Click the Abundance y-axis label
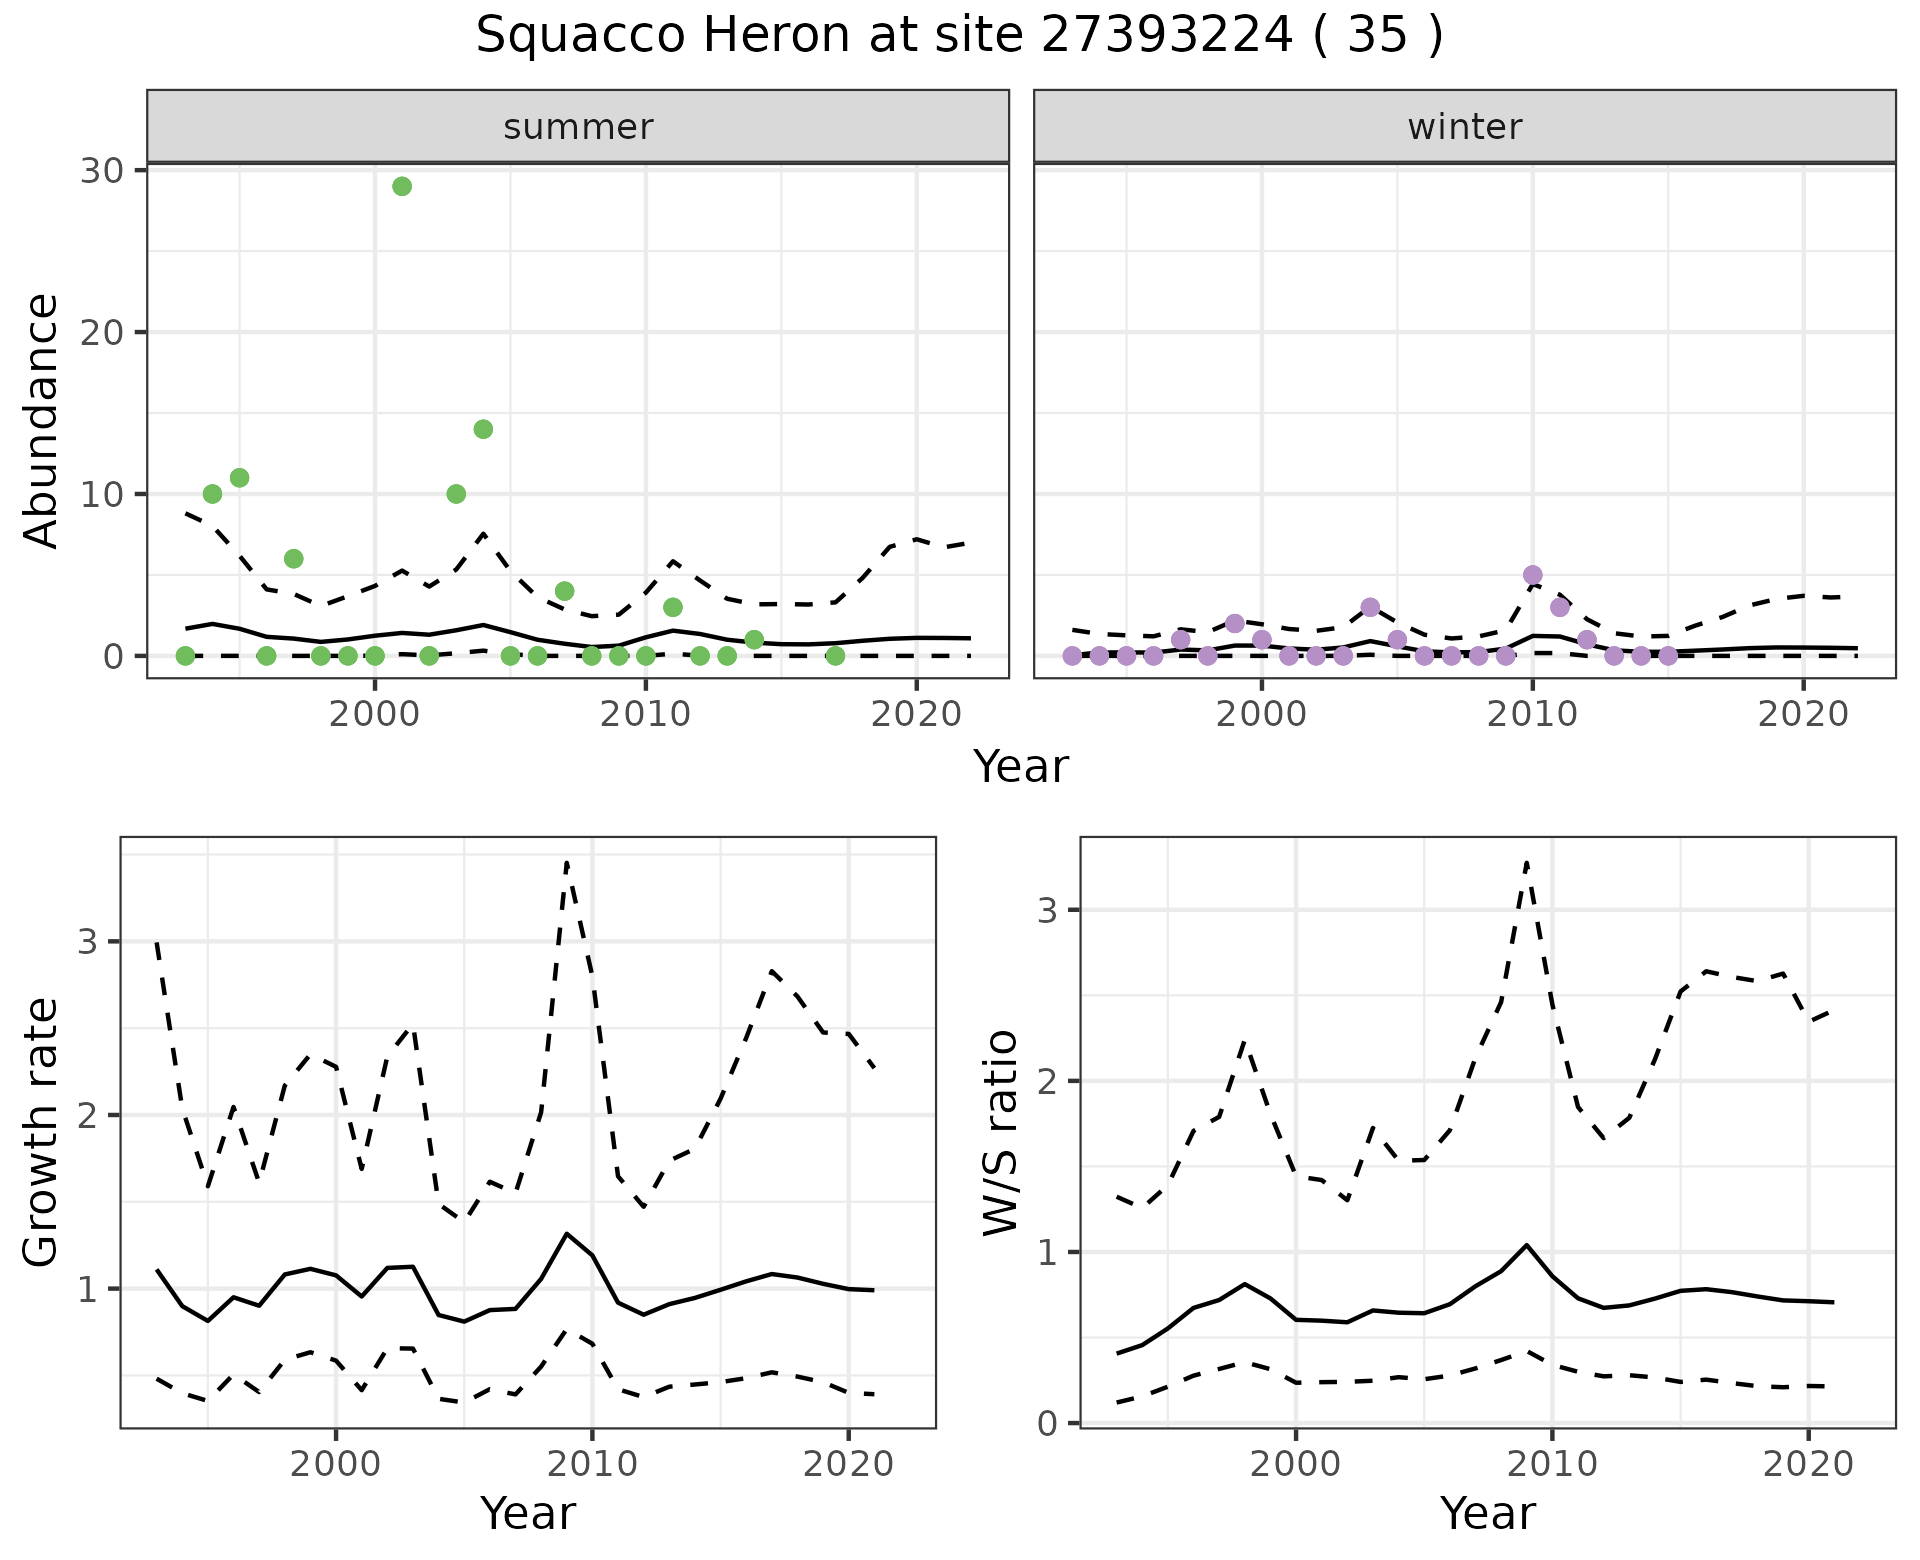Viewport: 1920px width, 1560px height. click(42, 421)
